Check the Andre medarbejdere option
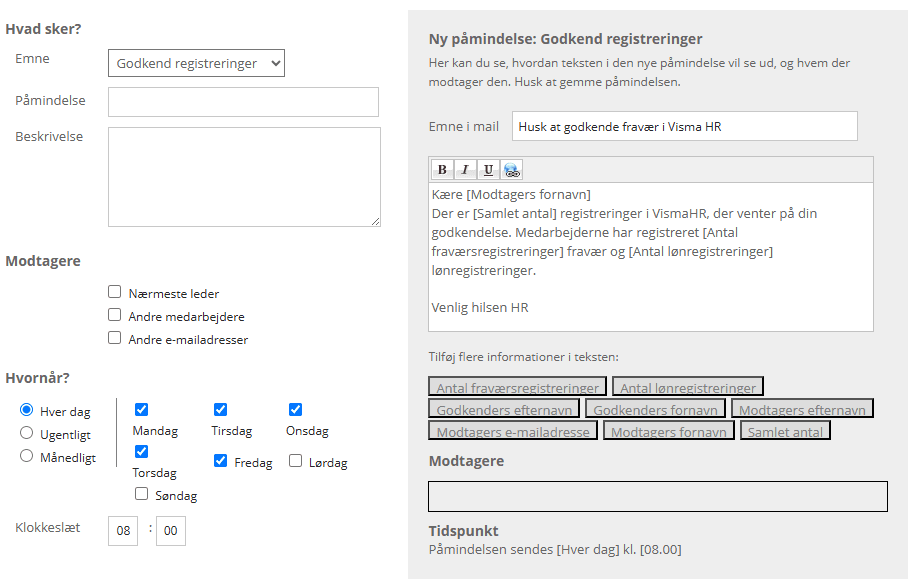This screenshot has height=586, width=912. coord(115,315)
